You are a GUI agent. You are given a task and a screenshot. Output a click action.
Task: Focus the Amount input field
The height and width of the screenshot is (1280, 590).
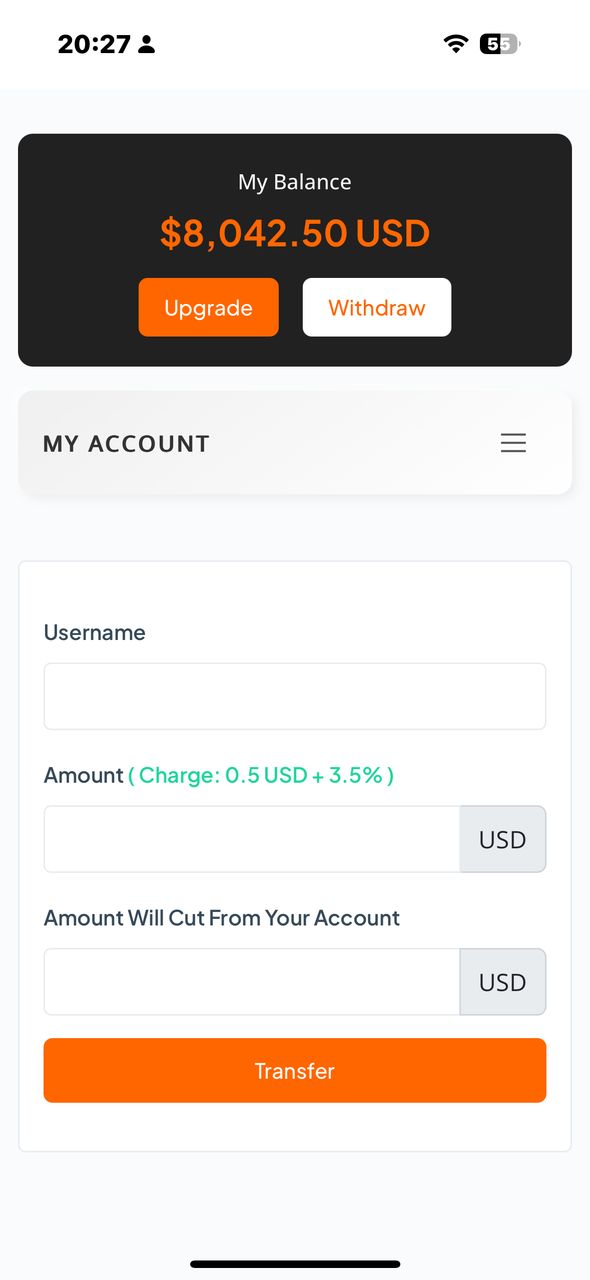[252, 839]
